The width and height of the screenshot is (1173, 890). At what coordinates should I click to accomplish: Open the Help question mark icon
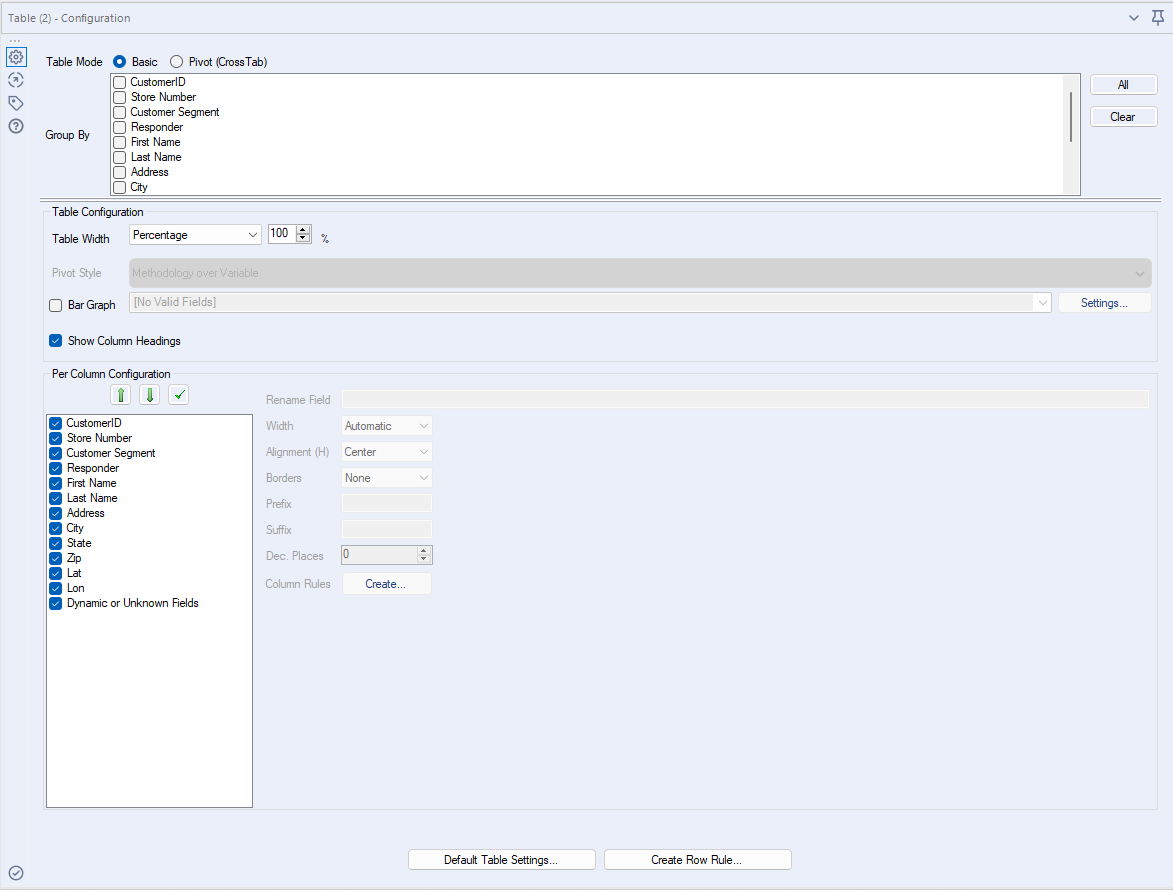(16, 126)
